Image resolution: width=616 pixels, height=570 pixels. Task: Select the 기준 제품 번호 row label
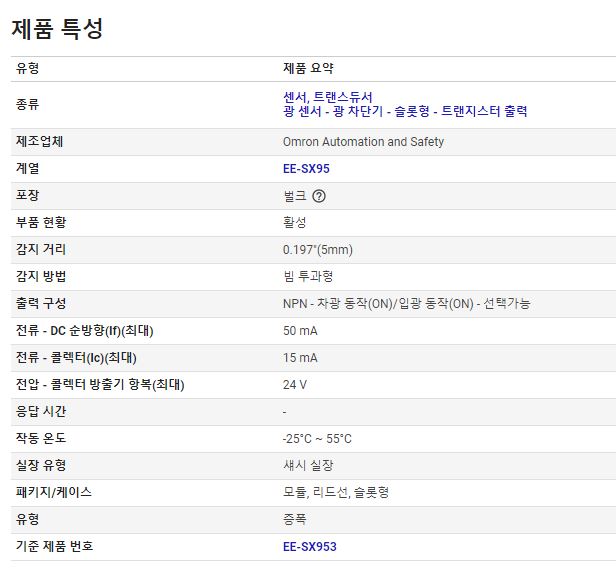pos(54,546)
